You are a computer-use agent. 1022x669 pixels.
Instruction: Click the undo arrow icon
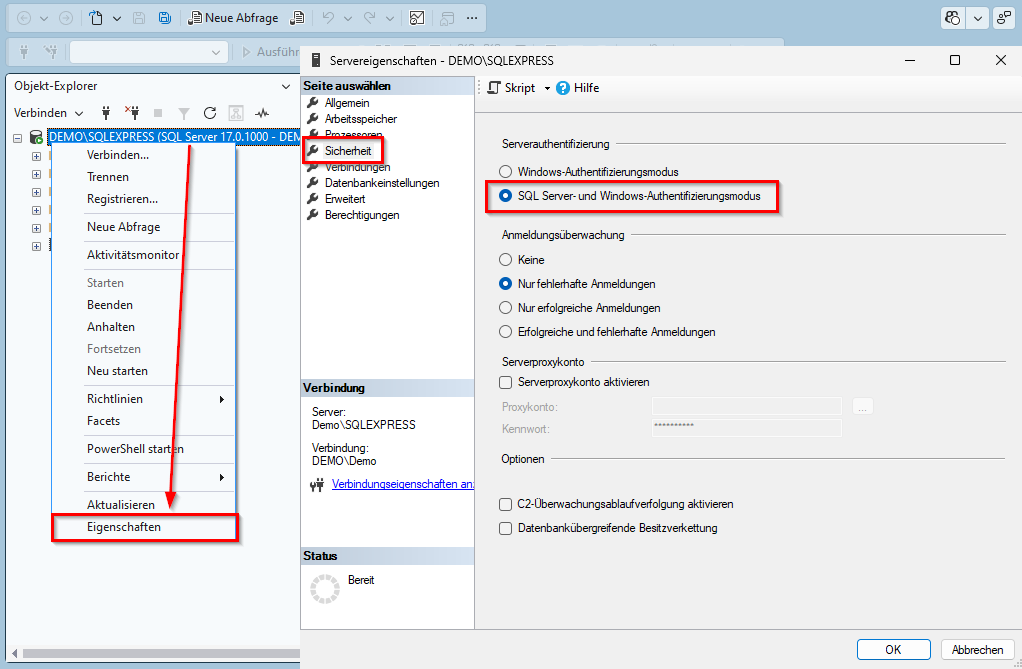[328, 18]
